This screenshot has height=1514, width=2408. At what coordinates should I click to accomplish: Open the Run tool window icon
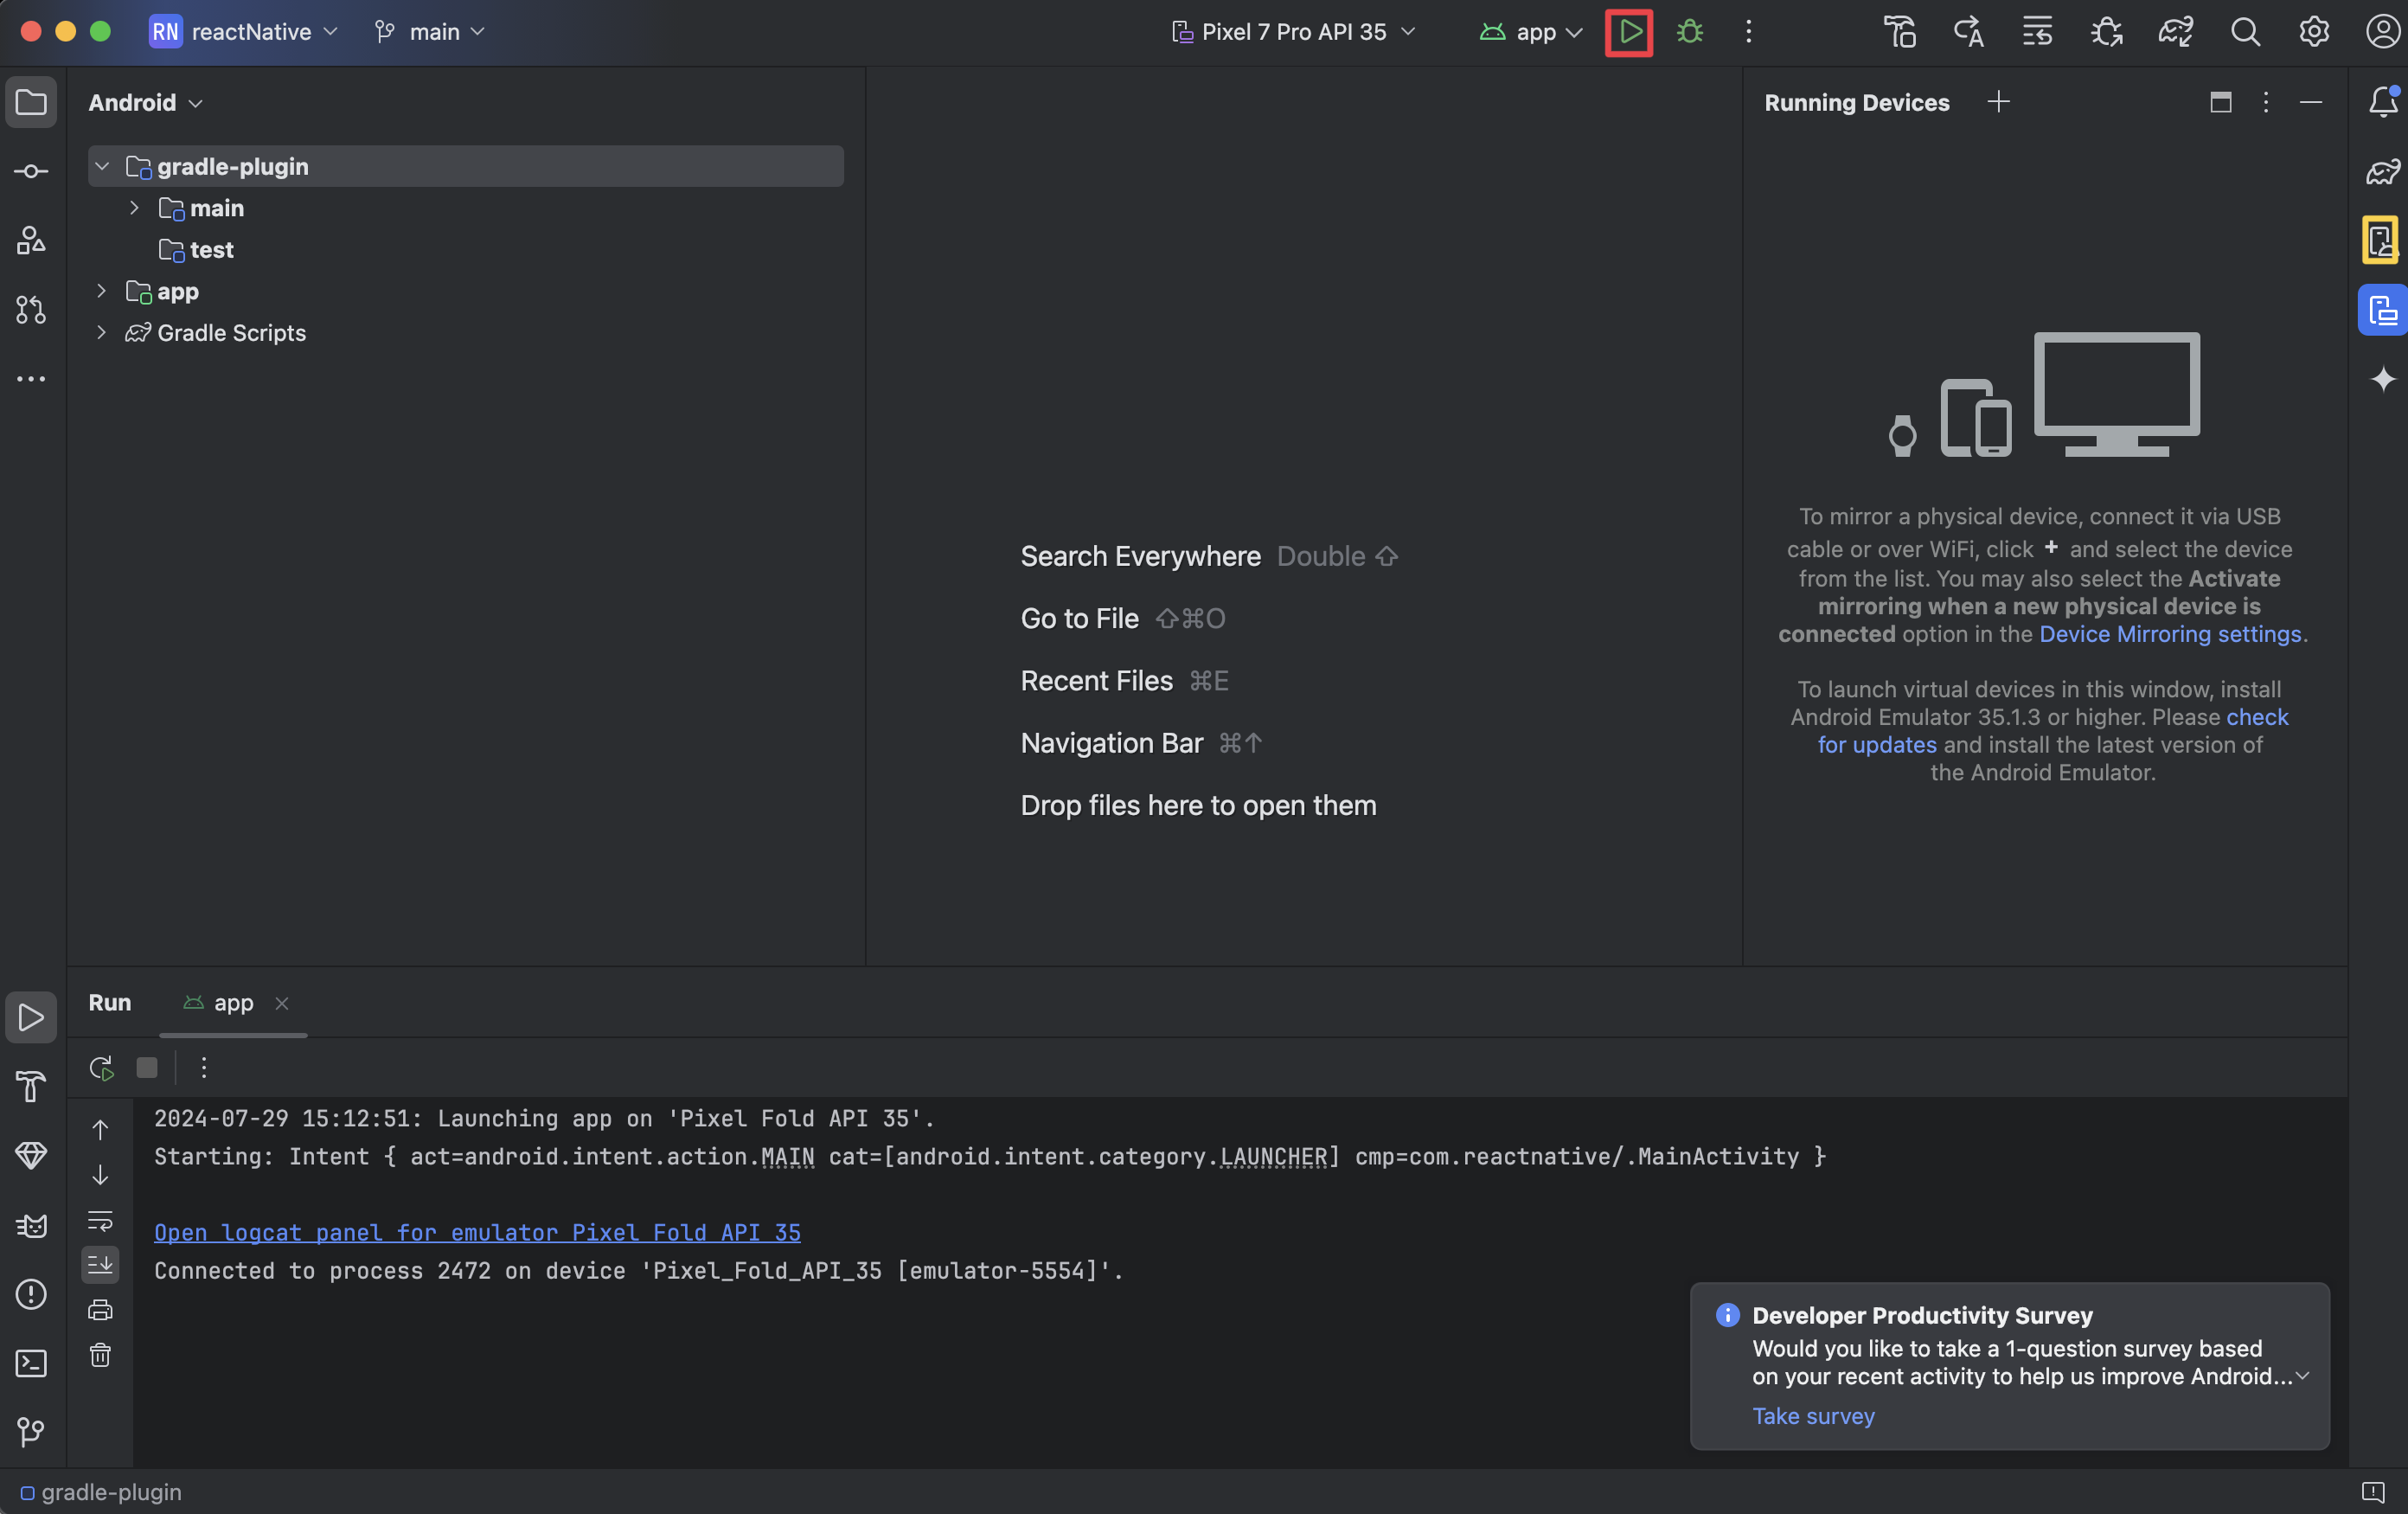pos(31,1017)
